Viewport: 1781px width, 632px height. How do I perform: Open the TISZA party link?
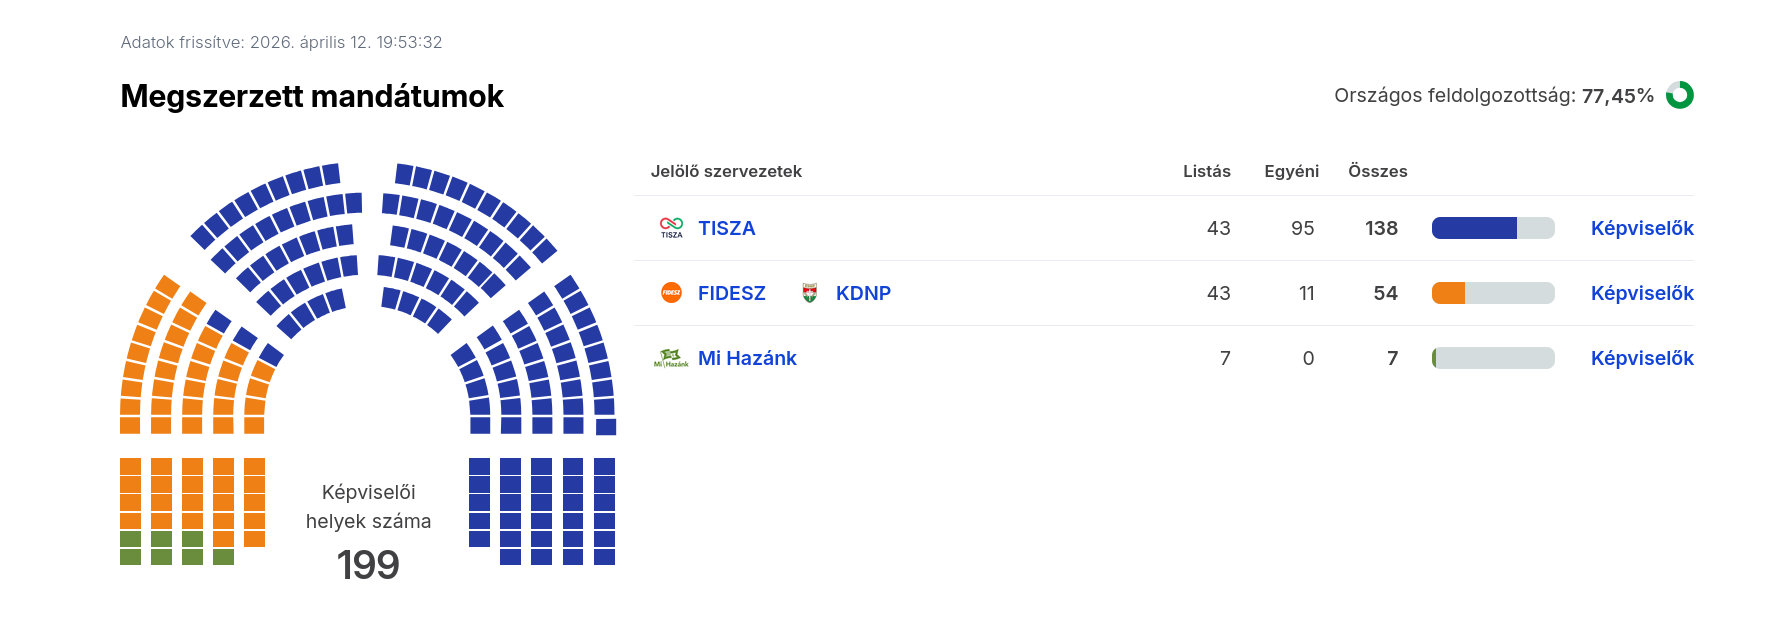(726, 228)
